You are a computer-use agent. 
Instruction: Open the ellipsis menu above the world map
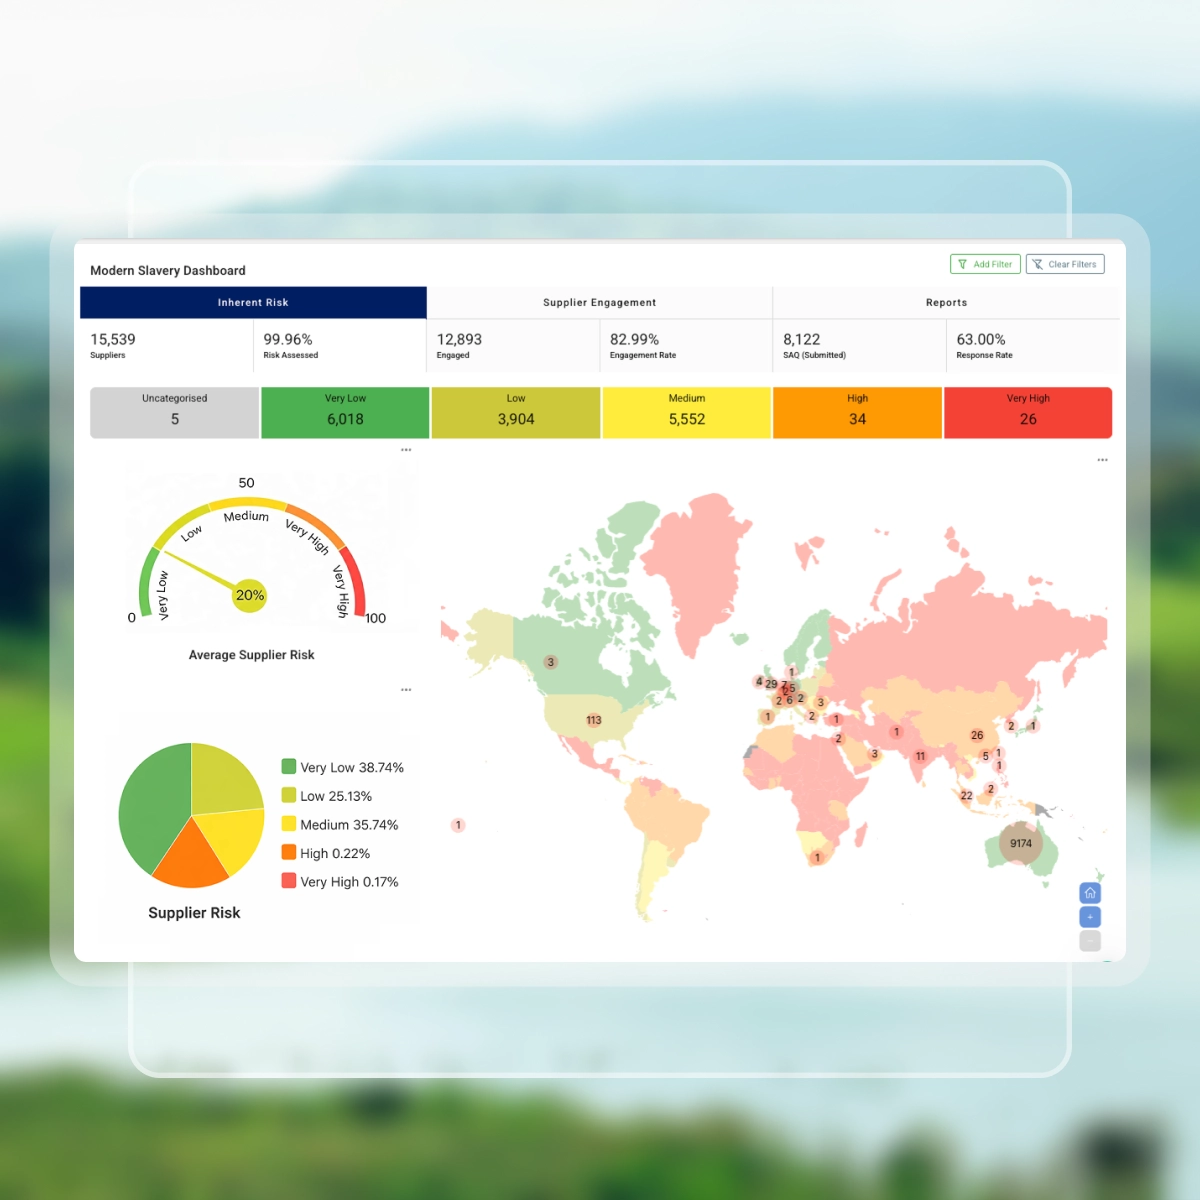[1102, 460]
